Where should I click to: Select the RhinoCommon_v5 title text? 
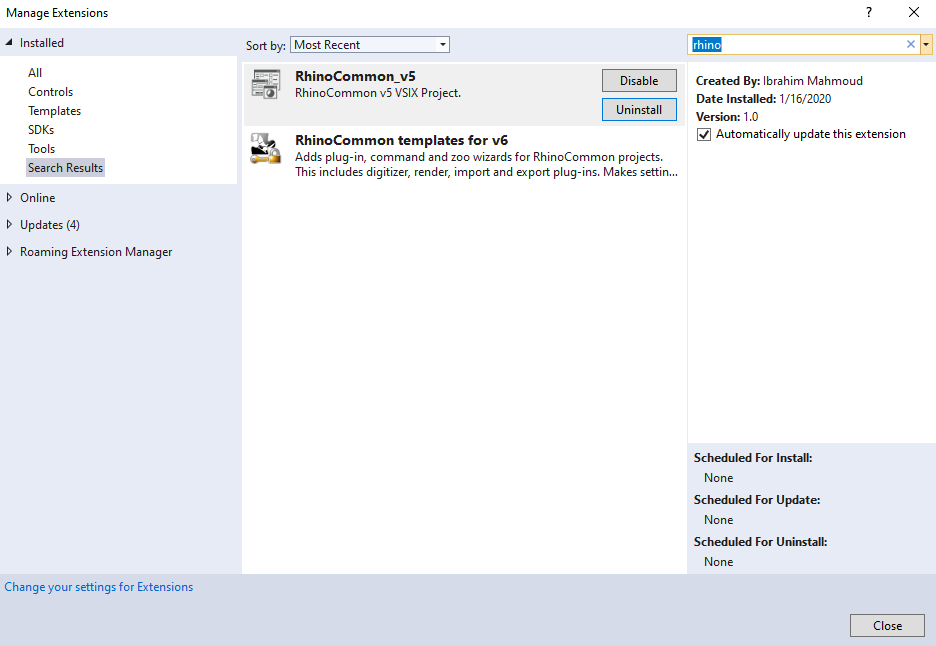tap(355, 76)
